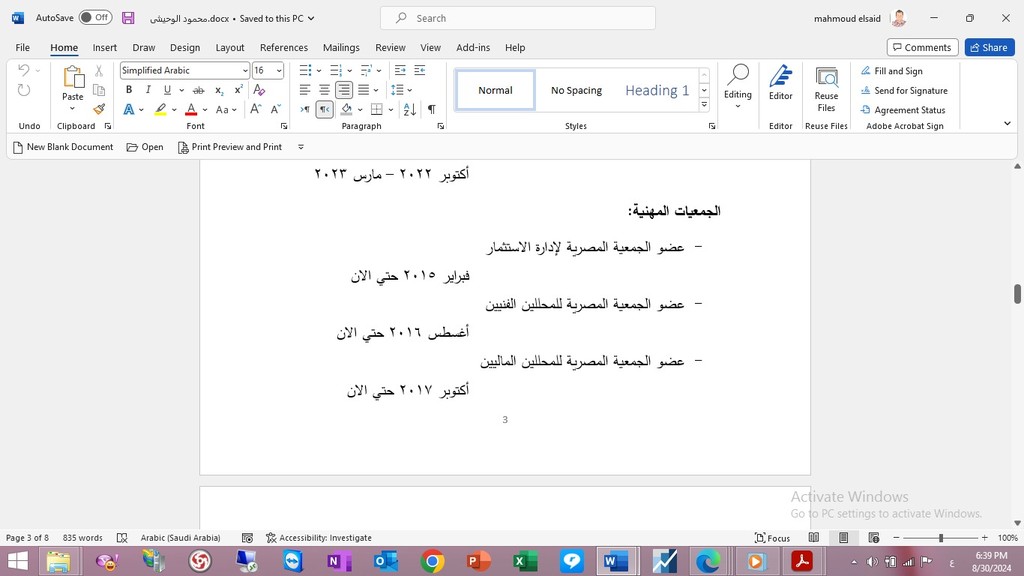Click the Accessibility: Investigate status item
Screen dimensions: 1024x576
point(319,538)
